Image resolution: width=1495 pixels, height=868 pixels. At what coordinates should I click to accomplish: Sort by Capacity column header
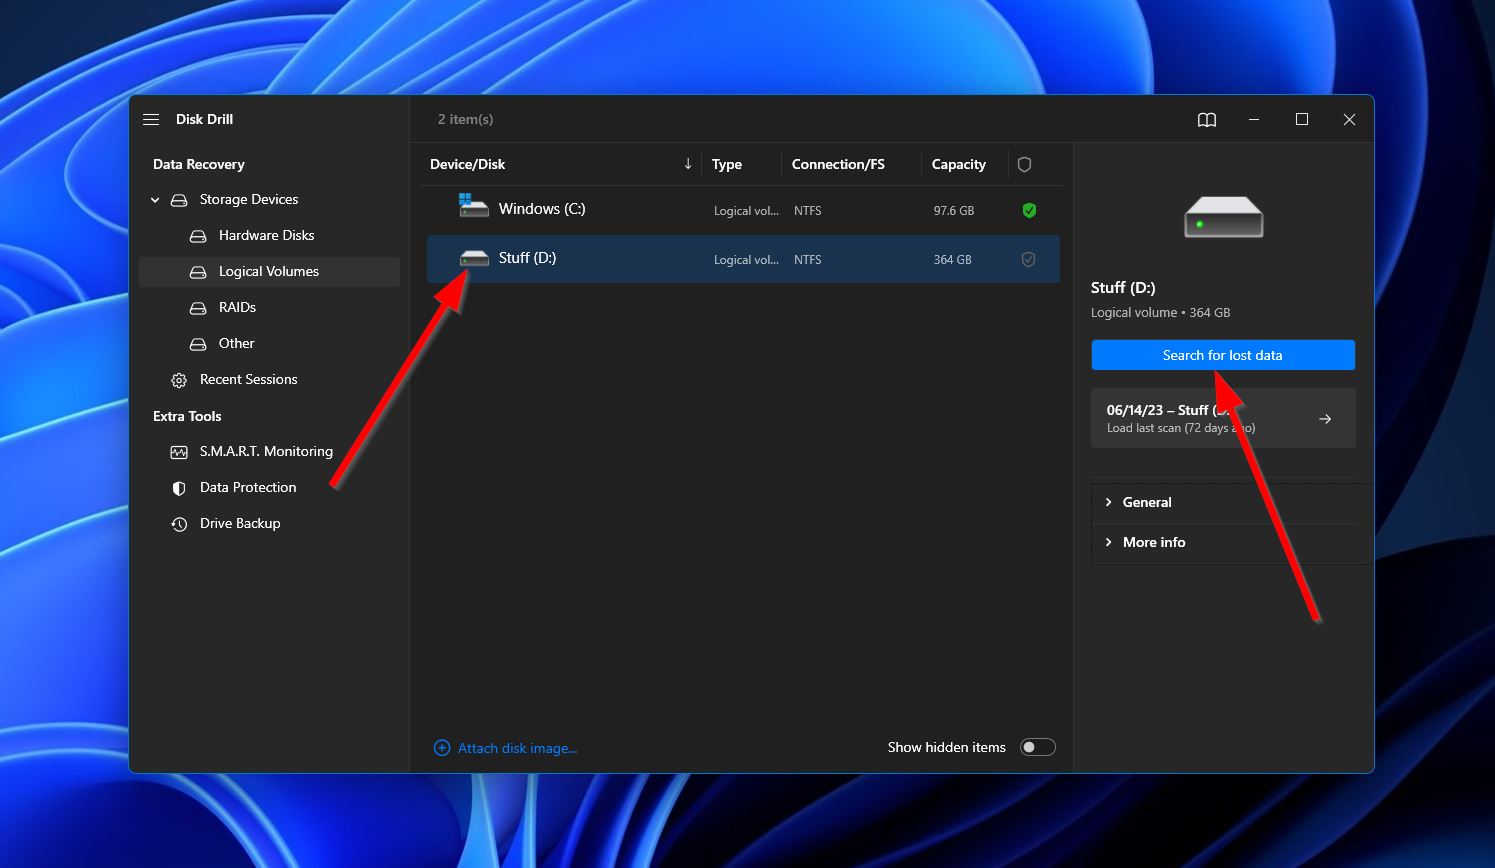[x=958, y=164]
